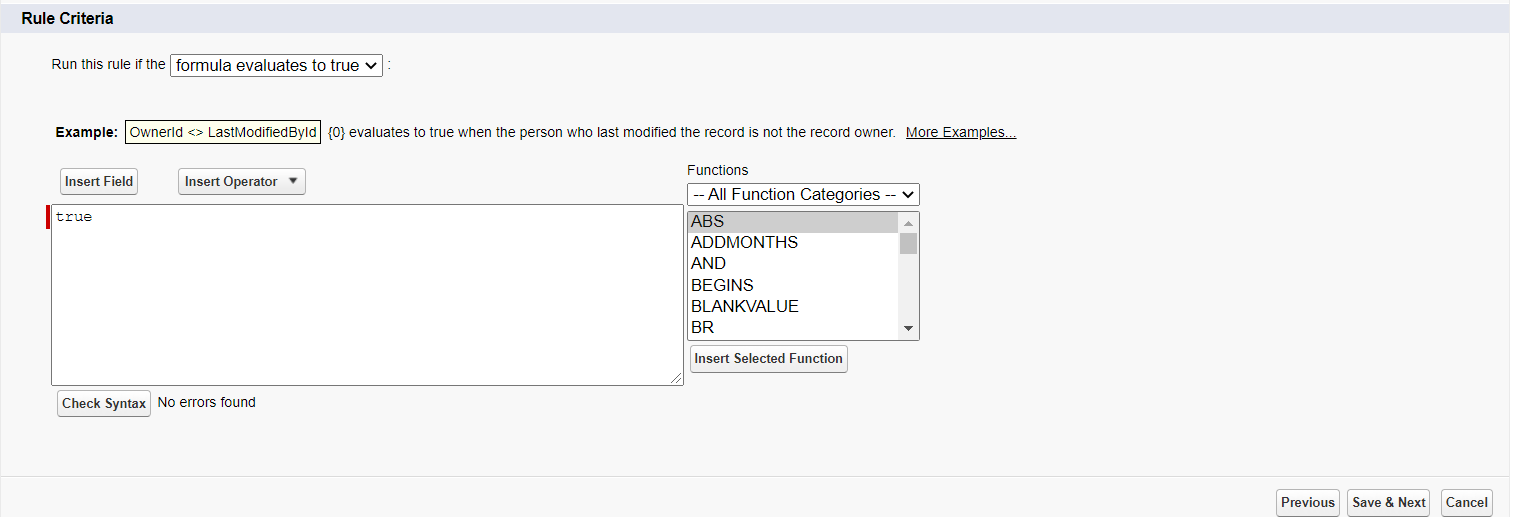This screenshot has height=517, width=1521.
Task: Select BEGINS function in the list
Action: [x=793, y=285]
